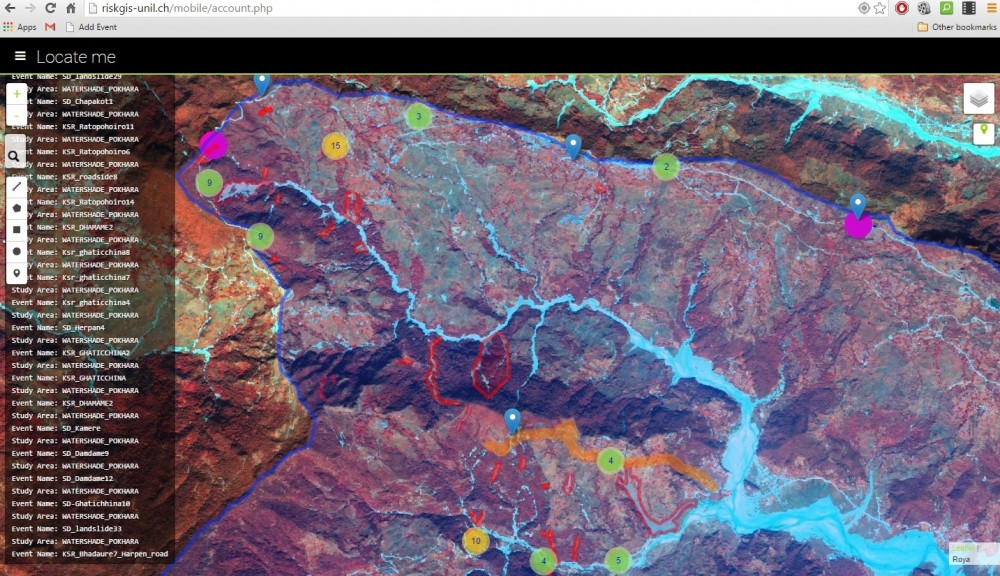Expand the cluster marker labeled 15

(x=336, y=146)
